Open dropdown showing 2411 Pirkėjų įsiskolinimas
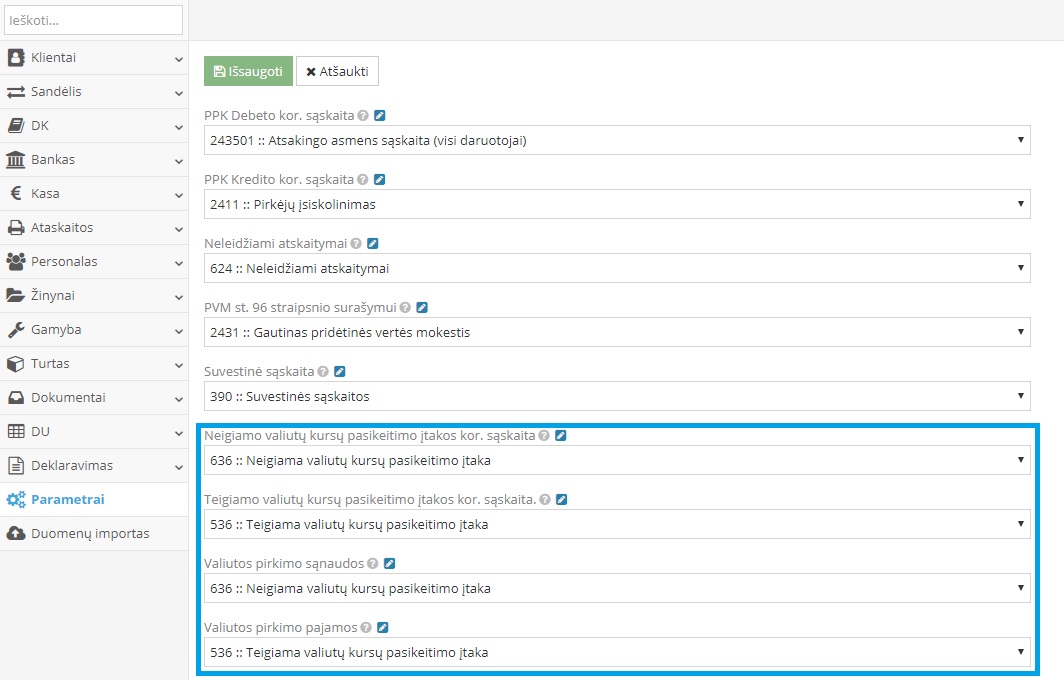The height and width of the screenshot is (680, 1064). pos(616,204)
